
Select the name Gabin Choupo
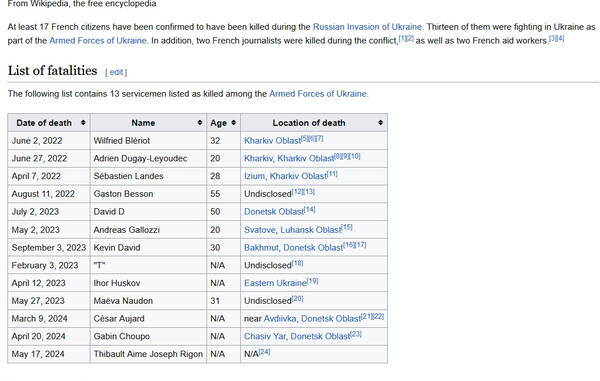122,336
